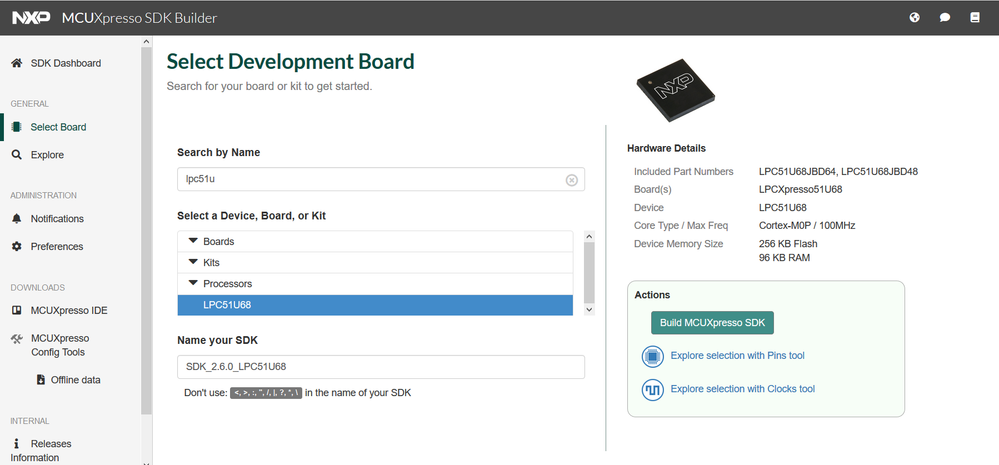This screenshot has width=999, height=465.
Task: Open the chat feedback icon
Action: click(x=944, y=18)
